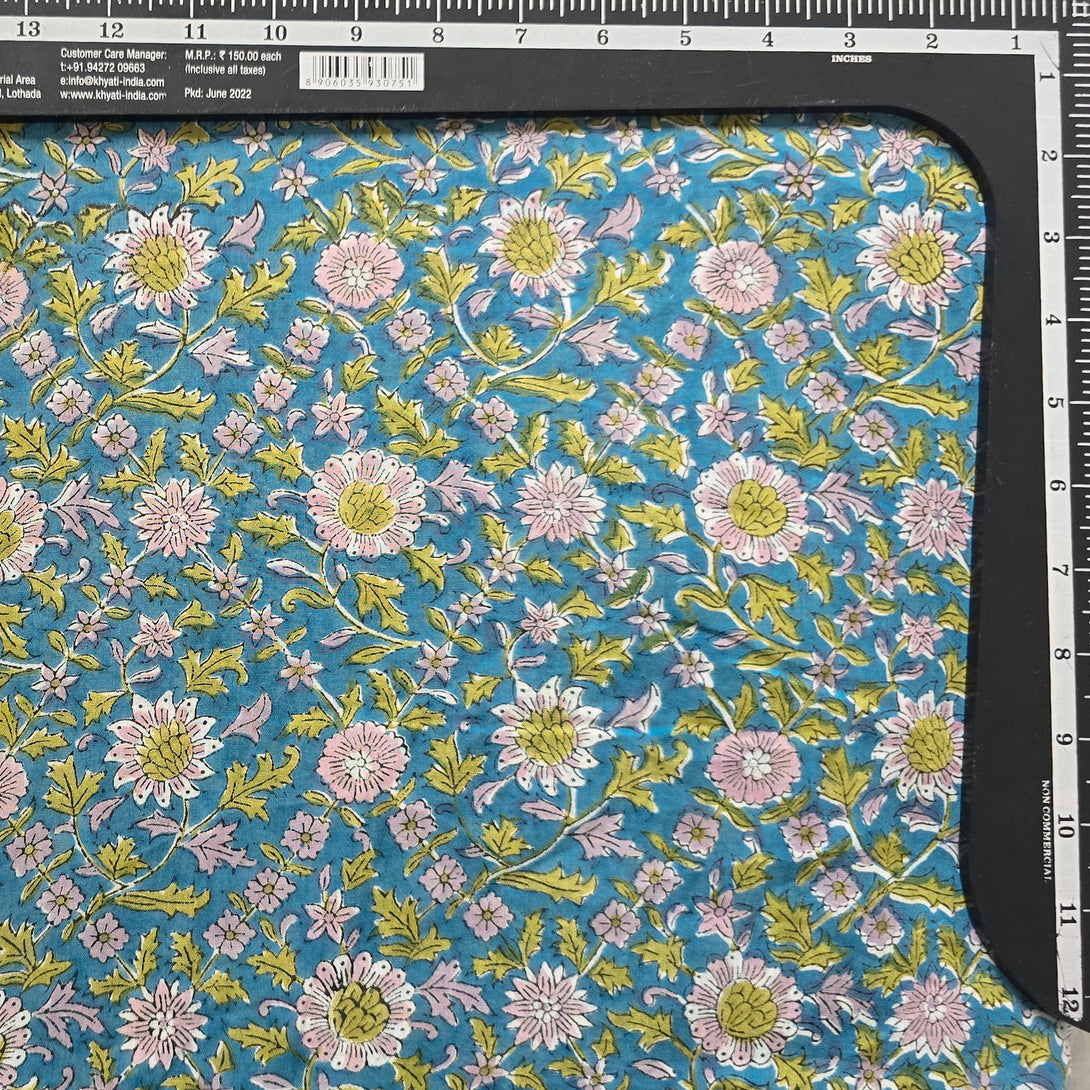Open the www.khyati-india.com website link
Image resolution: width=1090 pixels, height=1090 pixels.
pyautogui.click(x=113, y=95)
